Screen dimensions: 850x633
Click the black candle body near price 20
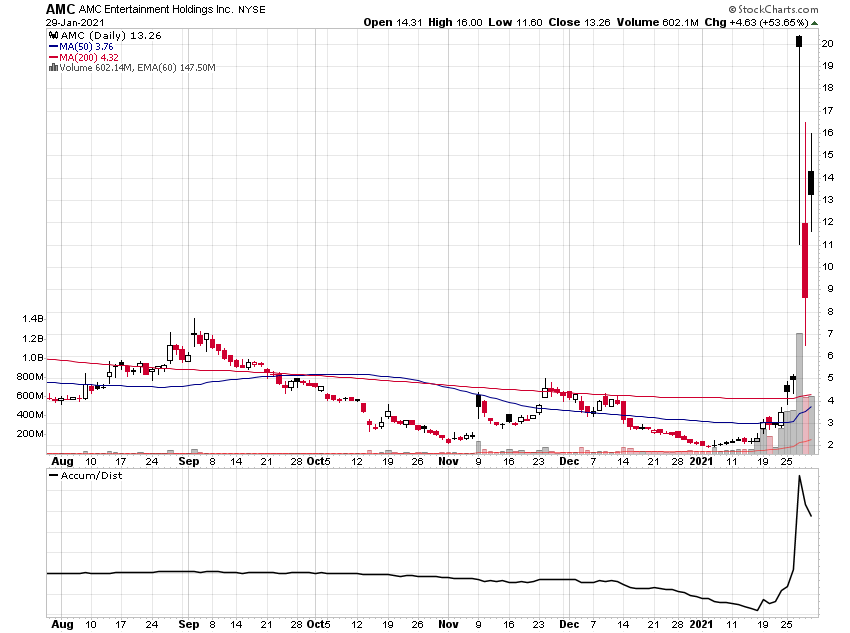[x=799, y=41]
